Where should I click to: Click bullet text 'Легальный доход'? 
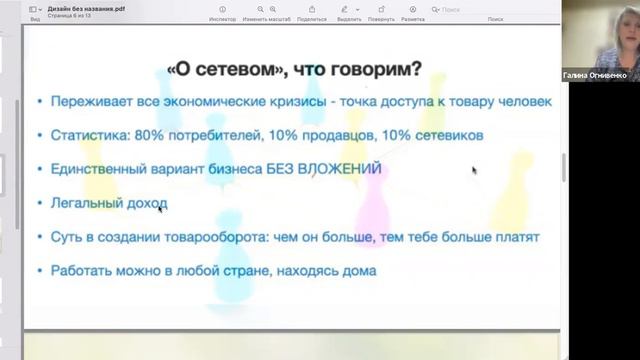(109, 203)
